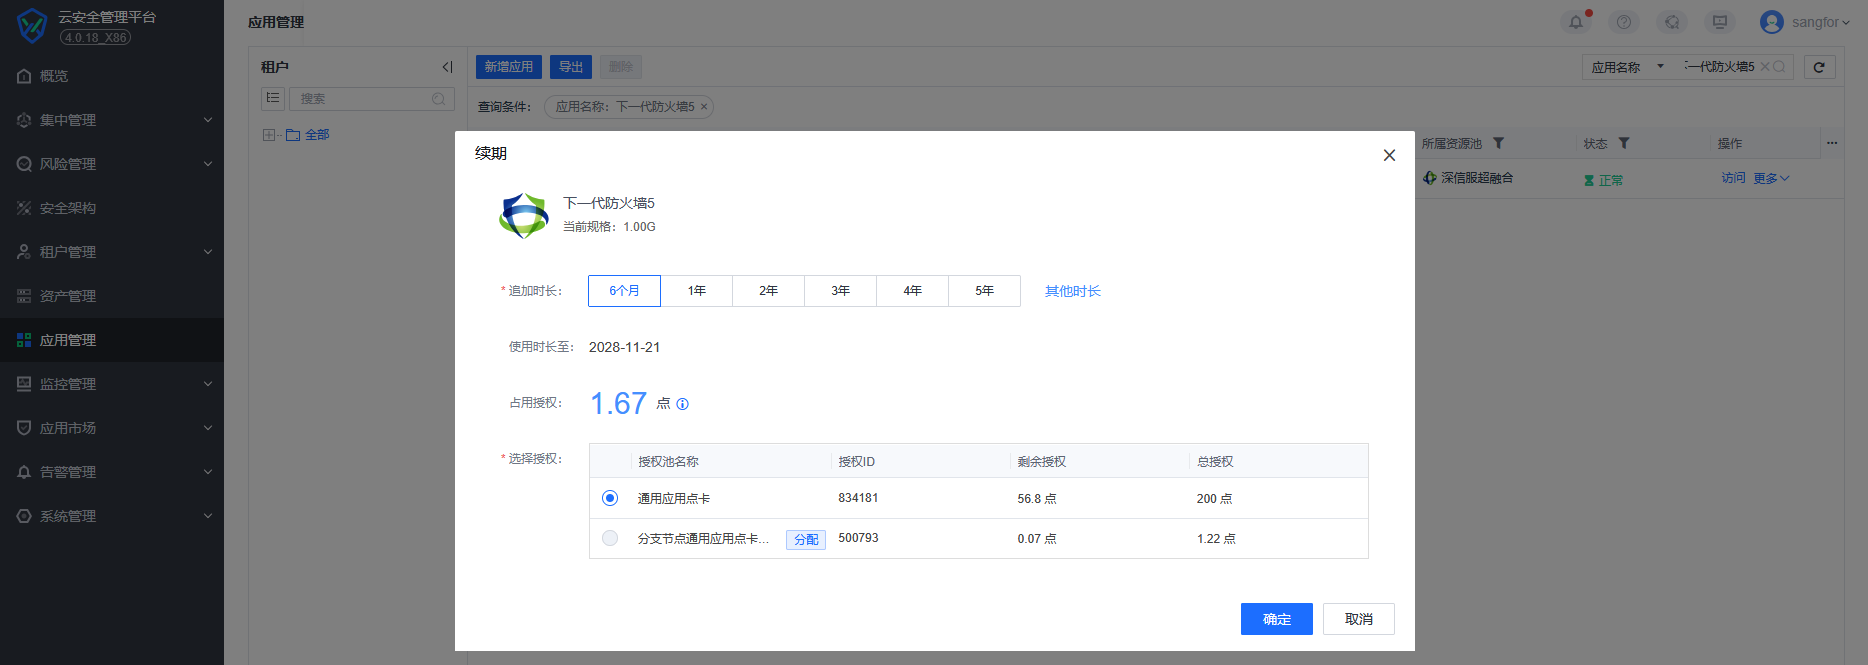Expand the 集中管理 sidebar menu
The height and width of the screenshot is (665, 1868).
pyautogui.click(x=112, y=120)
